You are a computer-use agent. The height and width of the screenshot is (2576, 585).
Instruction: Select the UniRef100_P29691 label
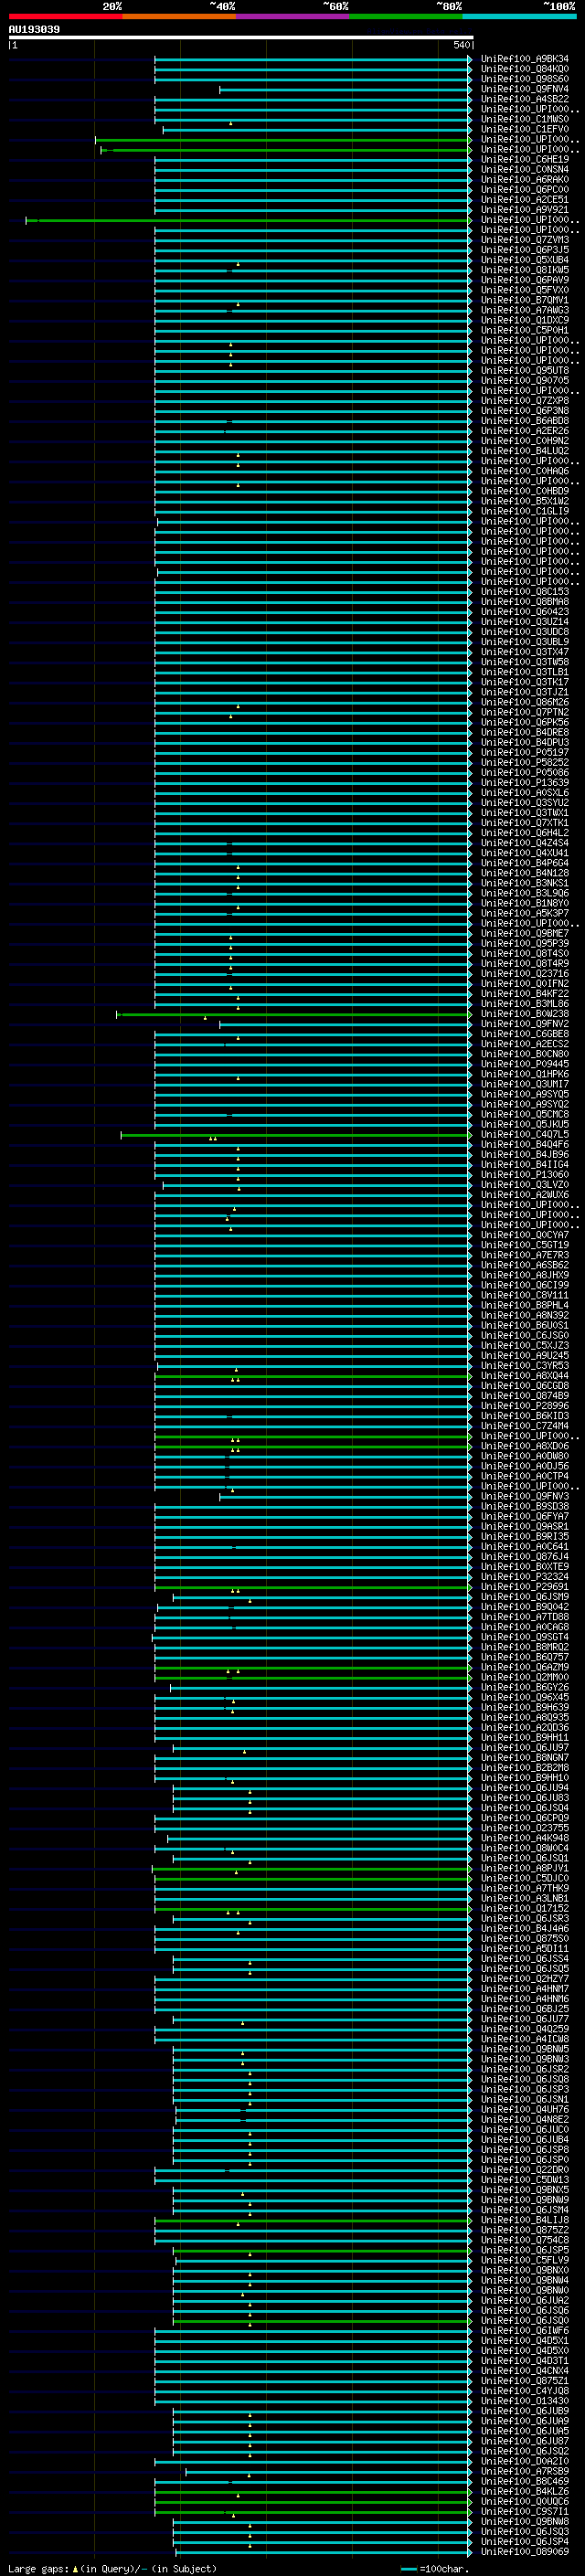(x=525, y=1587)
